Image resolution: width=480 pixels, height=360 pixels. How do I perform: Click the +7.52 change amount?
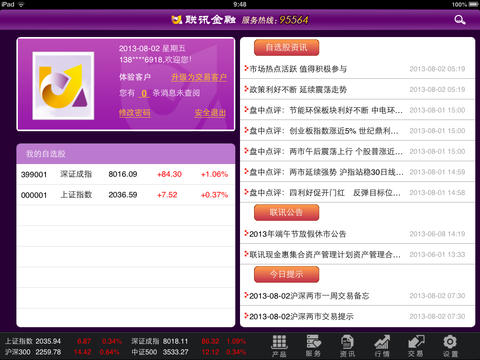pyautogui.click(x=167, y=195)
